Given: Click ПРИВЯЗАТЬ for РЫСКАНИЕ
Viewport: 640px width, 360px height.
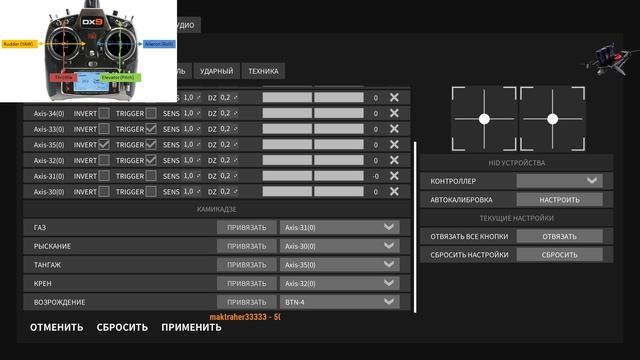Looking at the screenshot, I should pos(247,246).
